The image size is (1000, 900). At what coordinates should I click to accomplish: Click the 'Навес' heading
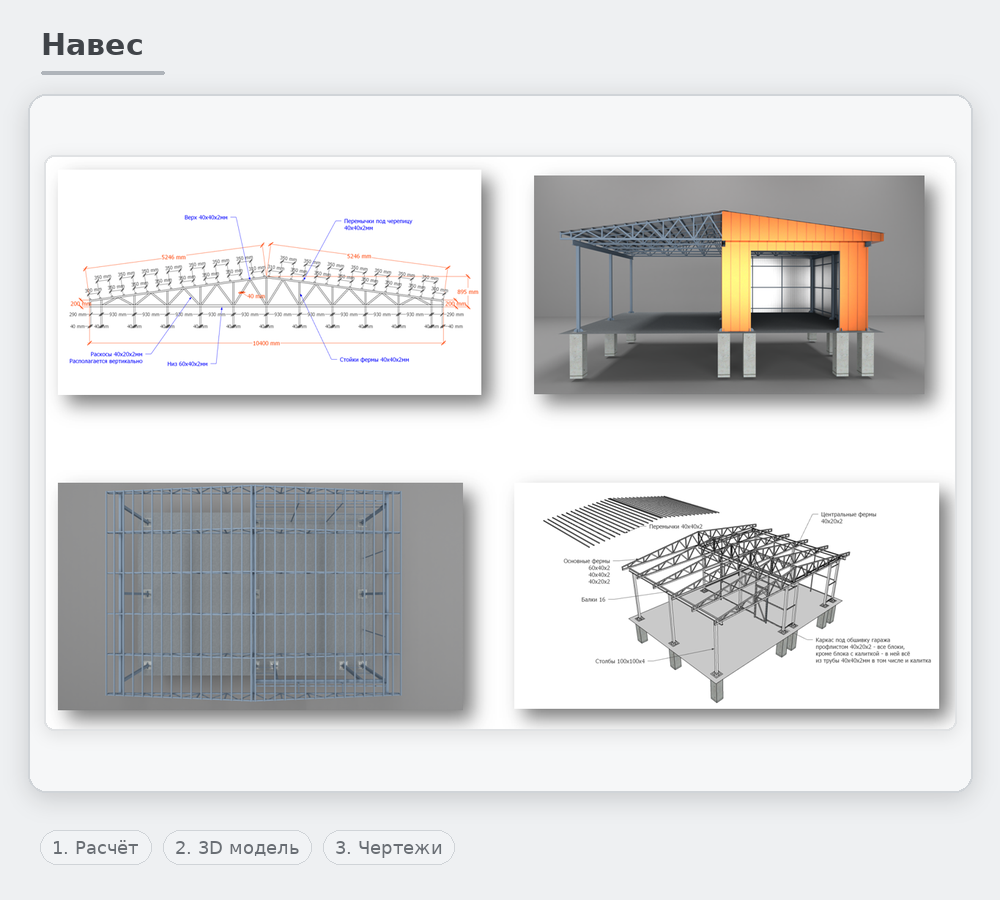92,45
